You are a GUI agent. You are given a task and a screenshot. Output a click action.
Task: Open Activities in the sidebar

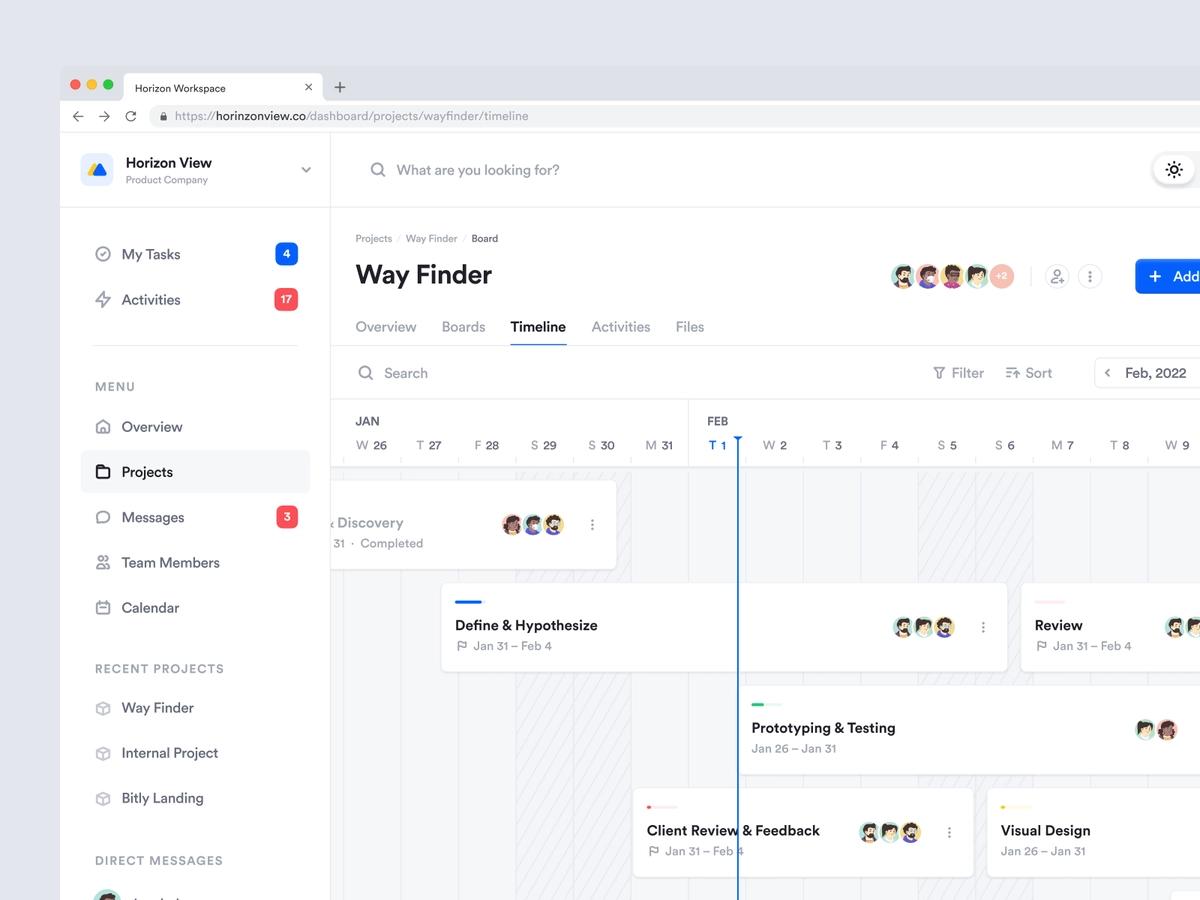tap(151, 299)
